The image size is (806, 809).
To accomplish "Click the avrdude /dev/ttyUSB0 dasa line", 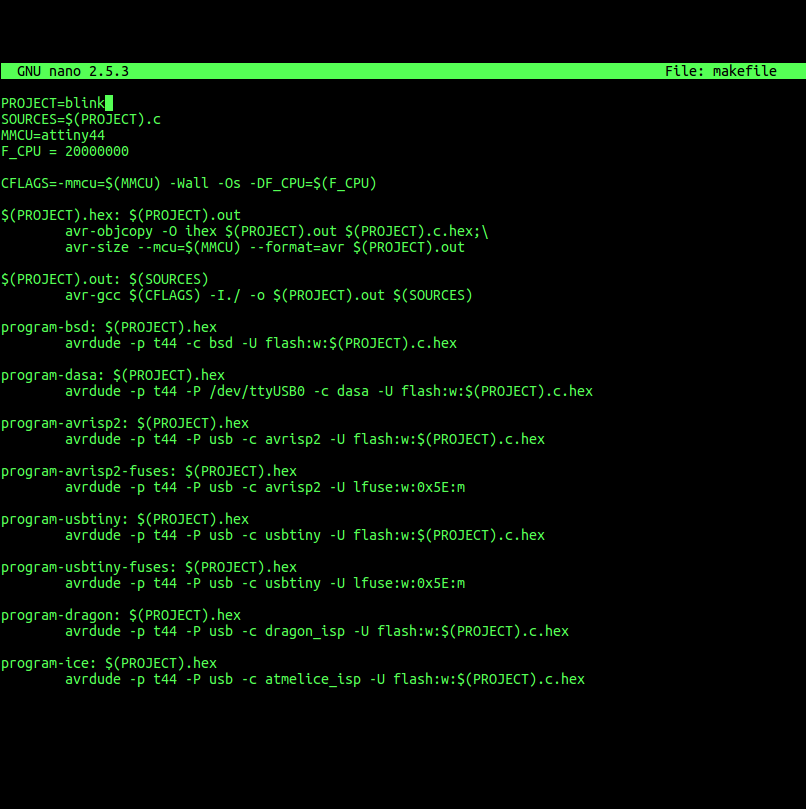I will pos(329,391).
